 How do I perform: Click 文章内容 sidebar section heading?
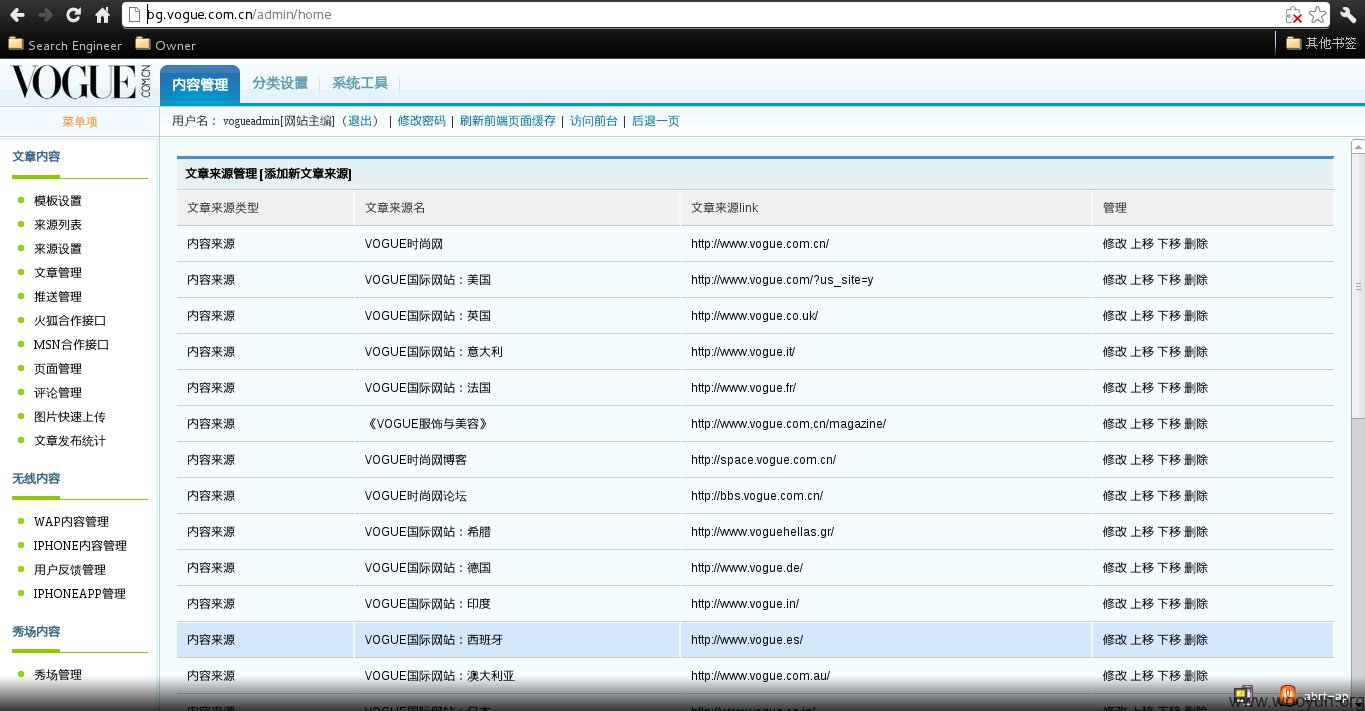click(36, 157)
